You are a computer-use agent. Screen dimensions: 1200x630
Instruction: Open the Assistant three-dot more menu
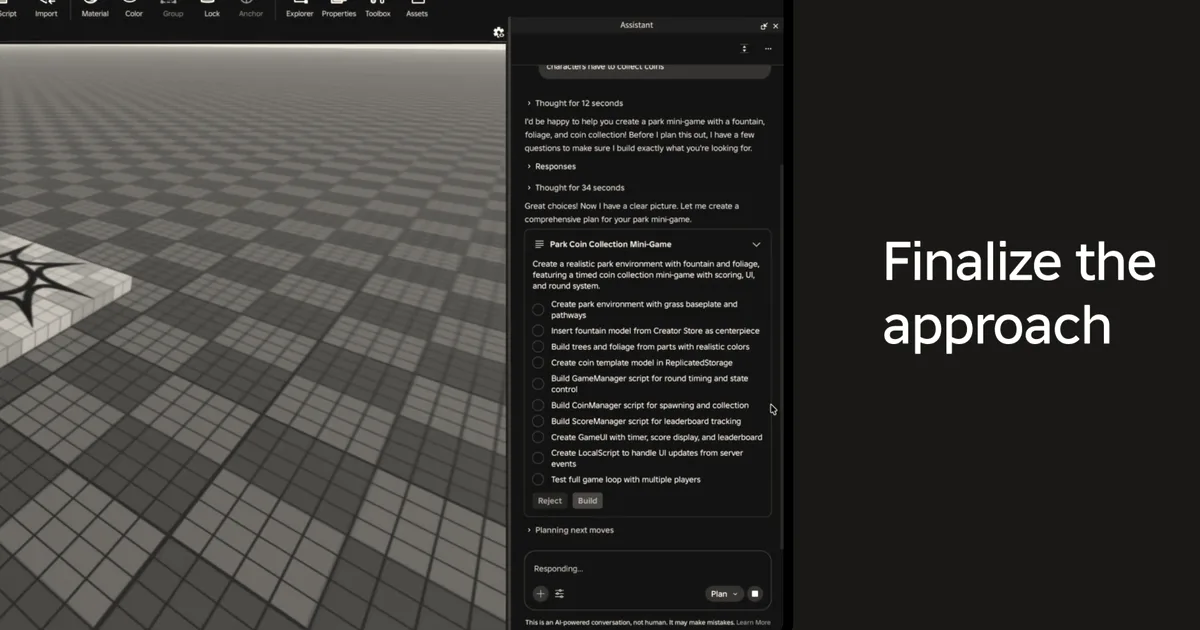click(x=768, y=48)
